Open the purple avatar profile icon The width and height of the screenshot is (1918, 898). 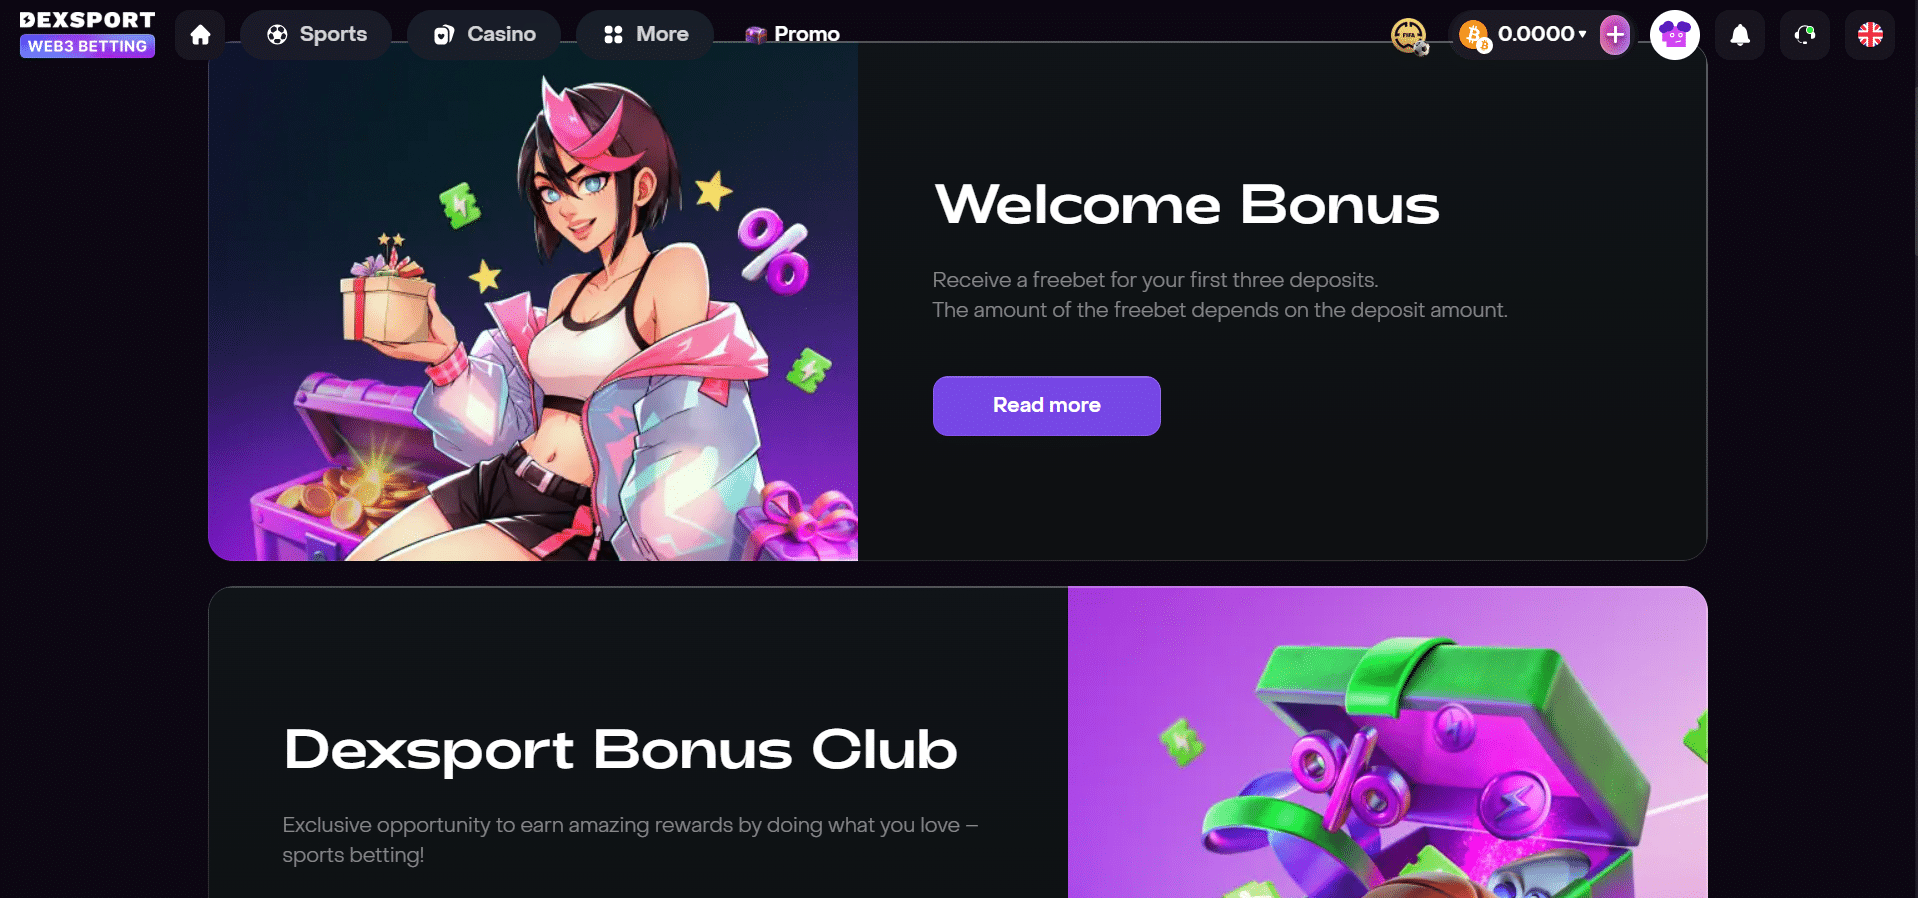(1674, 35)
